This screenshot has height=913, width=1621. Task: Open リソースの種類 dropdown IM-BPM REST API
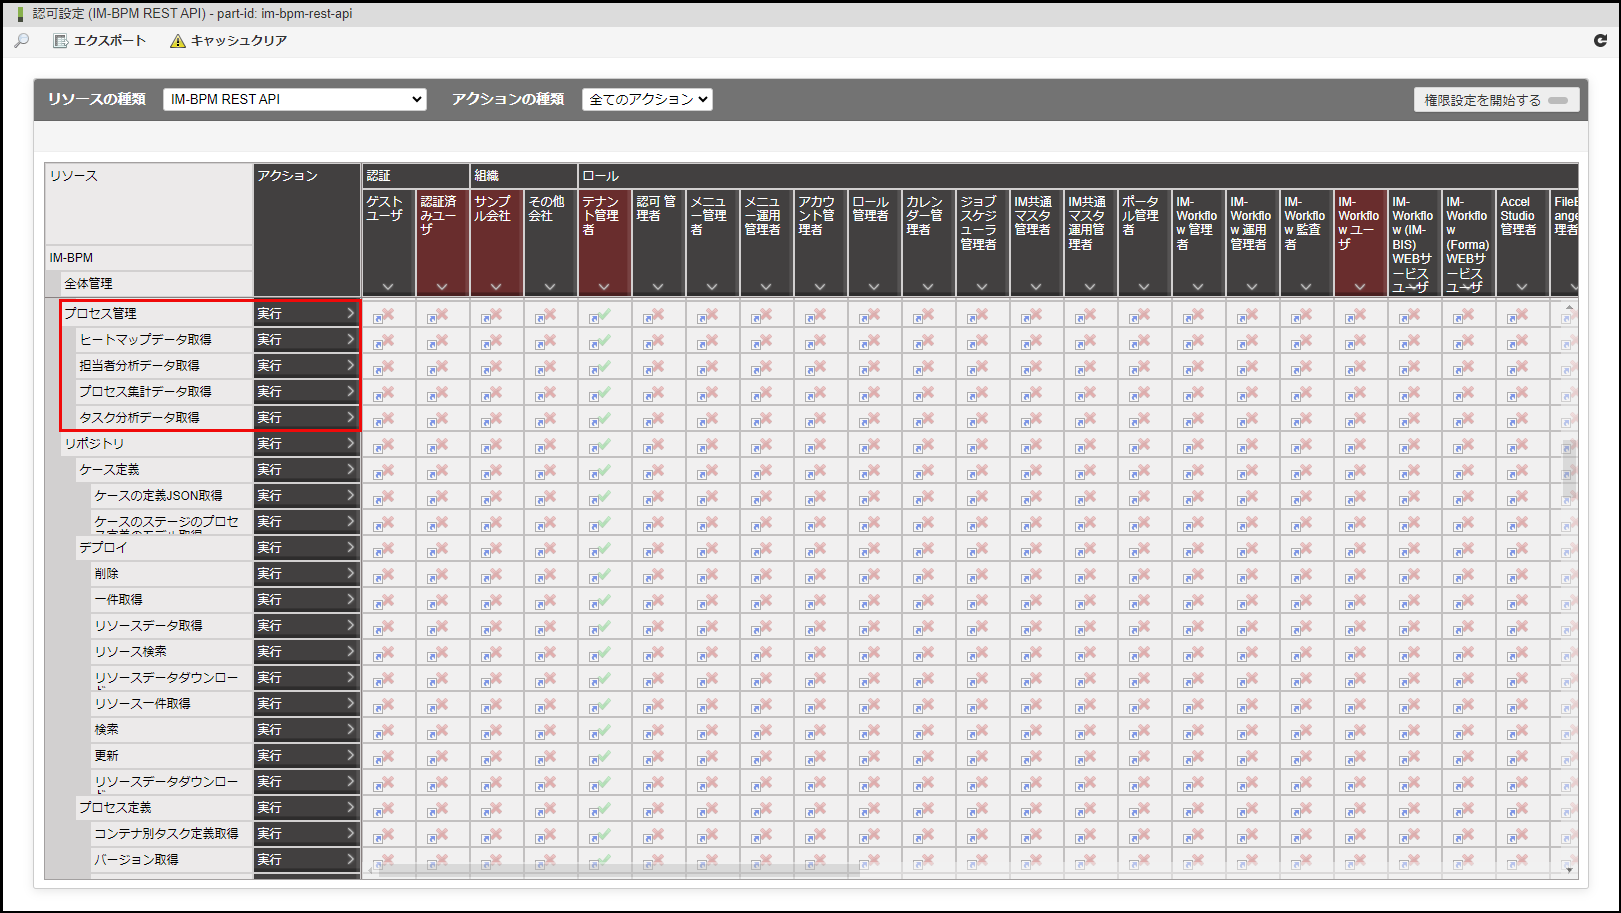click(x=294, y=99)
